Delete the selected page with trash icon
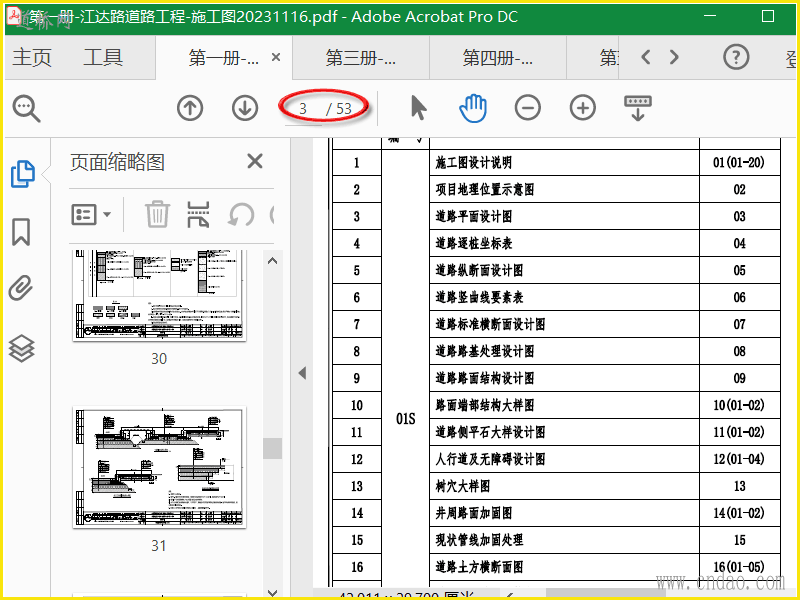Screen dimensions: 800x600 (x=157, y=214)
